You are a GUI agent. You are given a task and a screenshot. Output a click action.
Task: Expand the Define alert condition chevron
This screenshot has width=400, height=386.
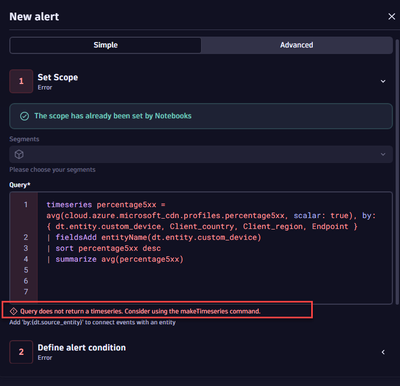[x=383, y=352]
